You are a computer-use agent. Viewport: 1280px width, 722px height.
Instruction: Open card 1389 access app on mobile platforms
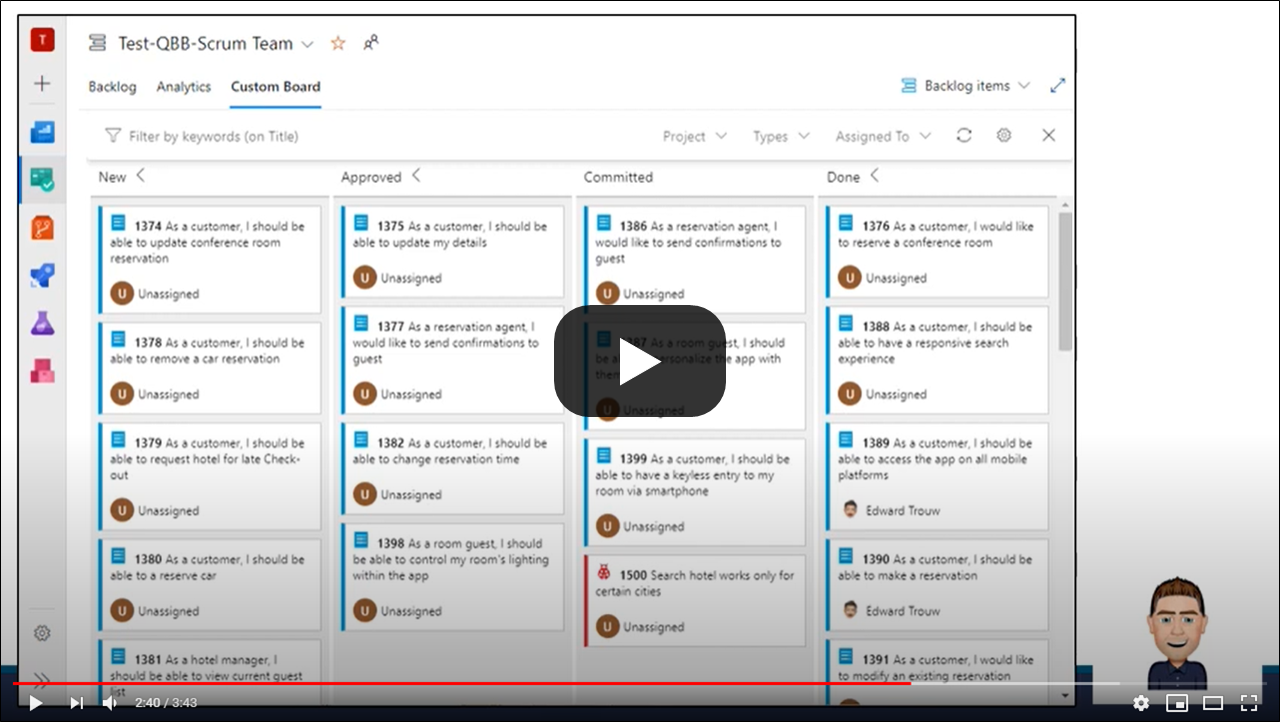(937, 476)
